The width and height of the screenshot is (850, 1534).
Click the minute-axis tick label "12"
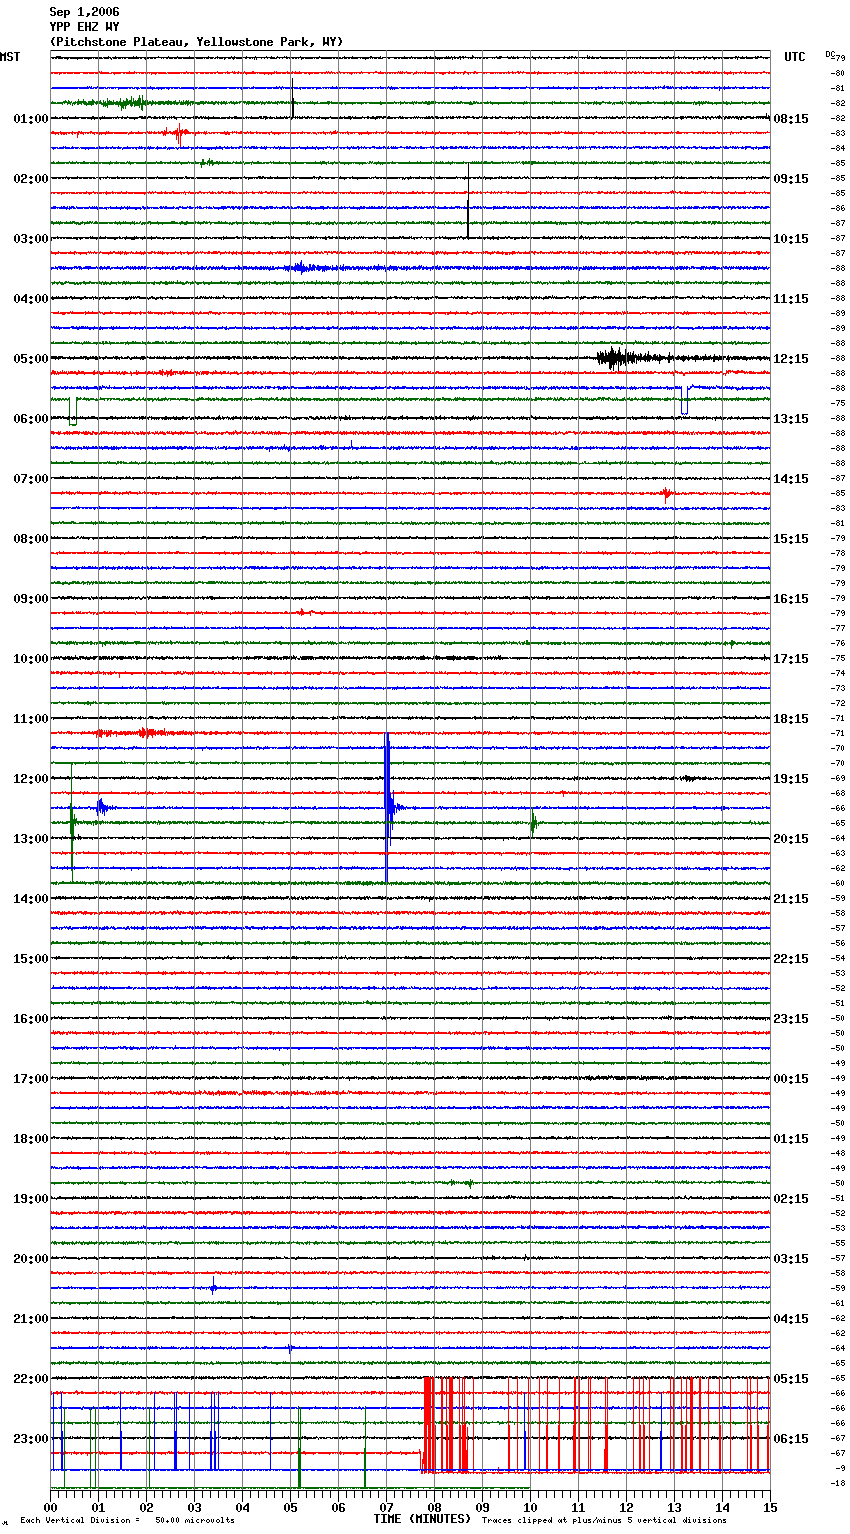pos(626,1506)
